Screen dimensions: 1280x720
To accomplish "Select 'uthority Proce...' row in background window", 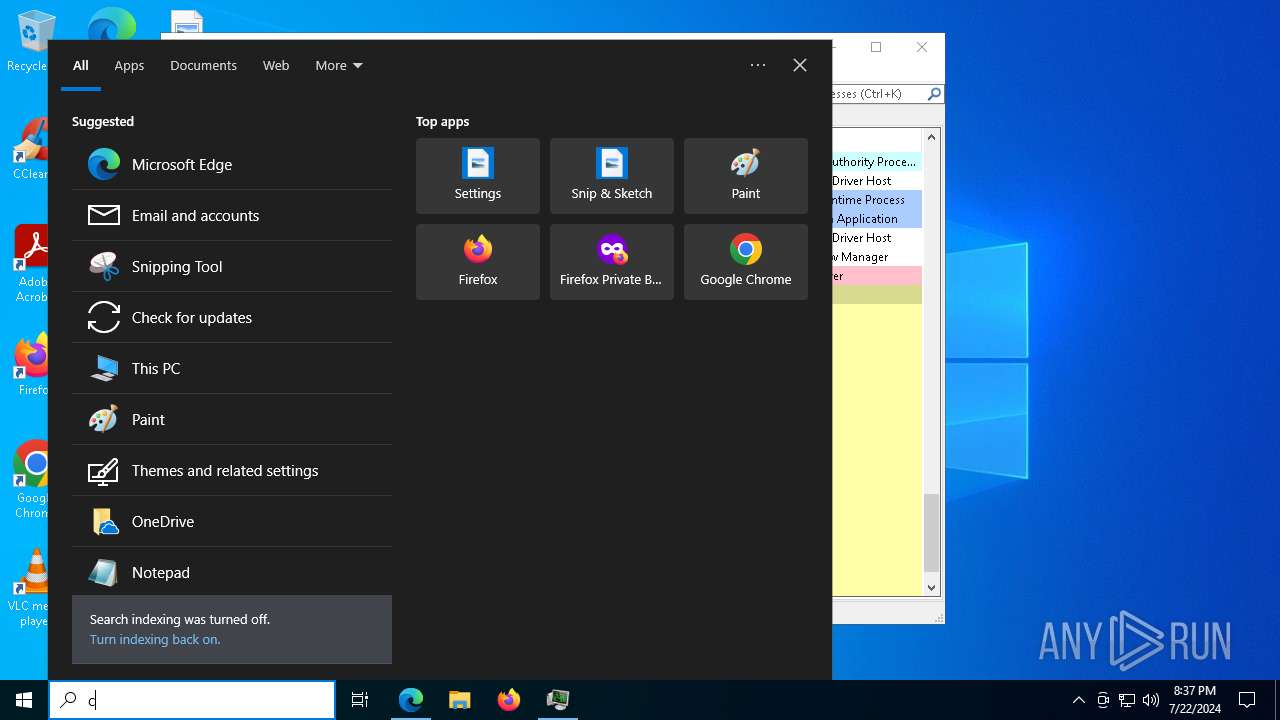I will point(877,162).
